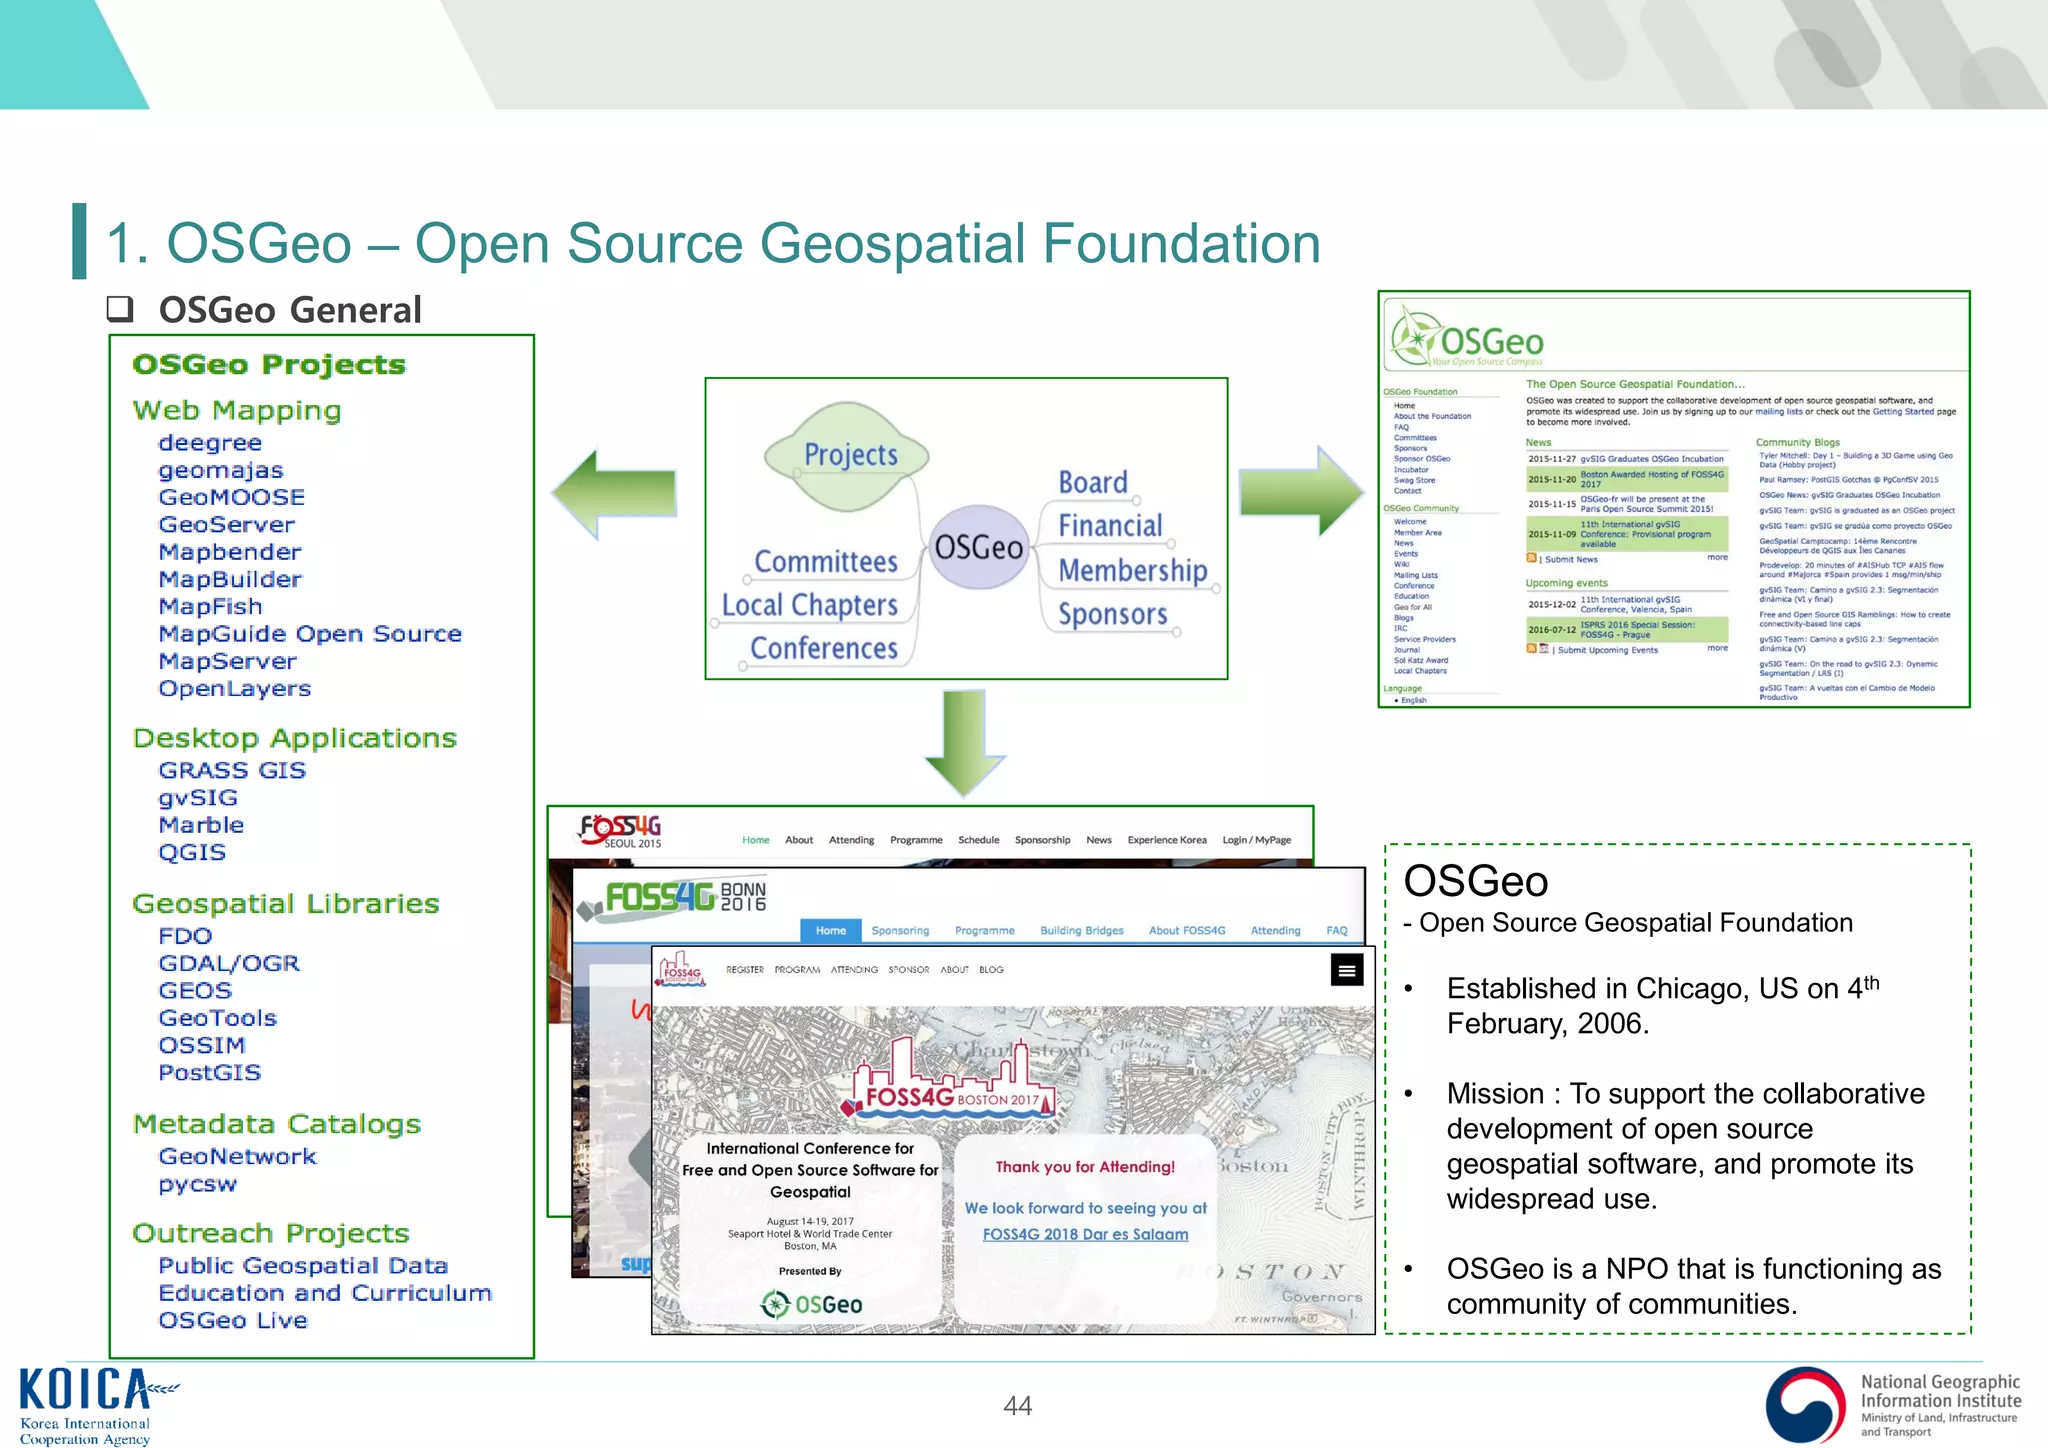Open the Sponsorship menu on Seoul site
This screenshot has height=1448, width=2048.
click(x=1042, y=840)
